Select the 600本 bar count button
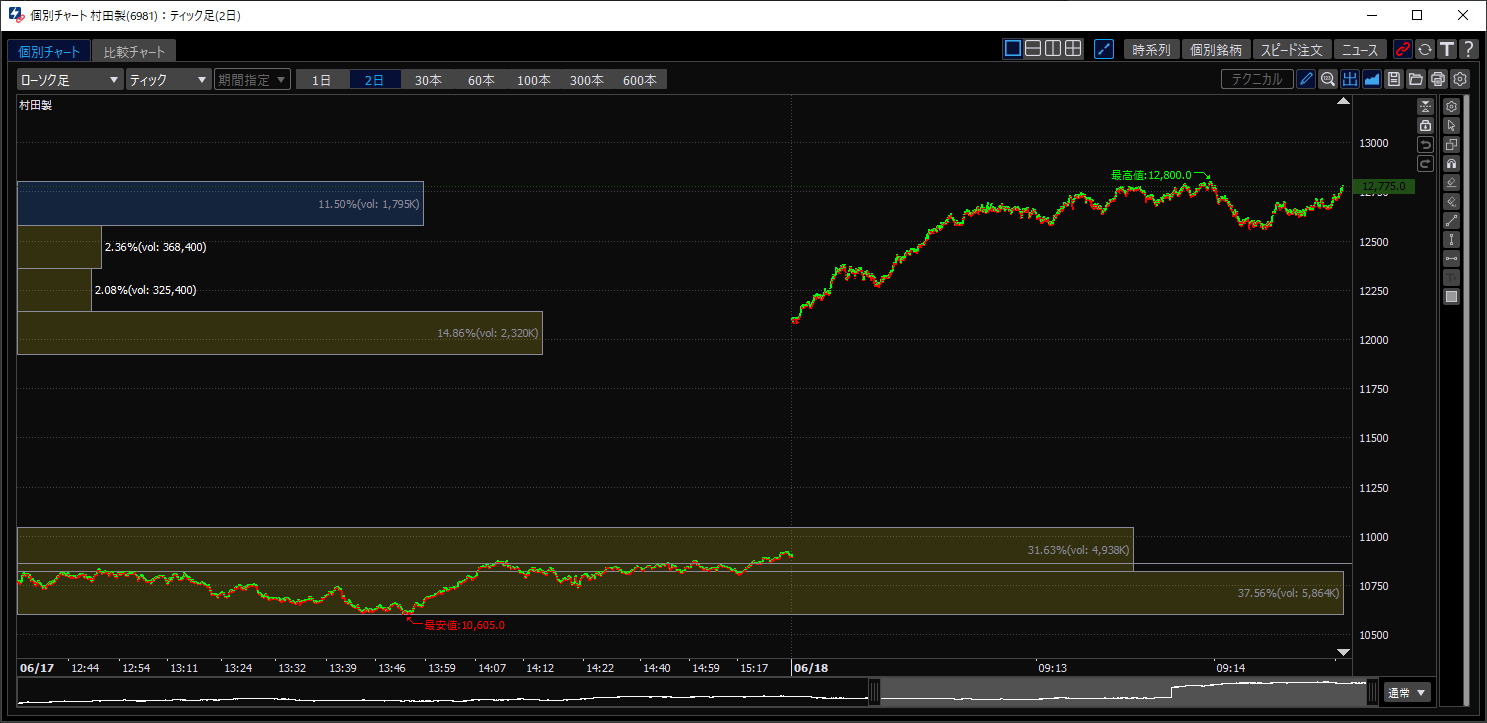Image resolution: width=1487 pixels, height=723 pixels. click(x=640, y=80)
